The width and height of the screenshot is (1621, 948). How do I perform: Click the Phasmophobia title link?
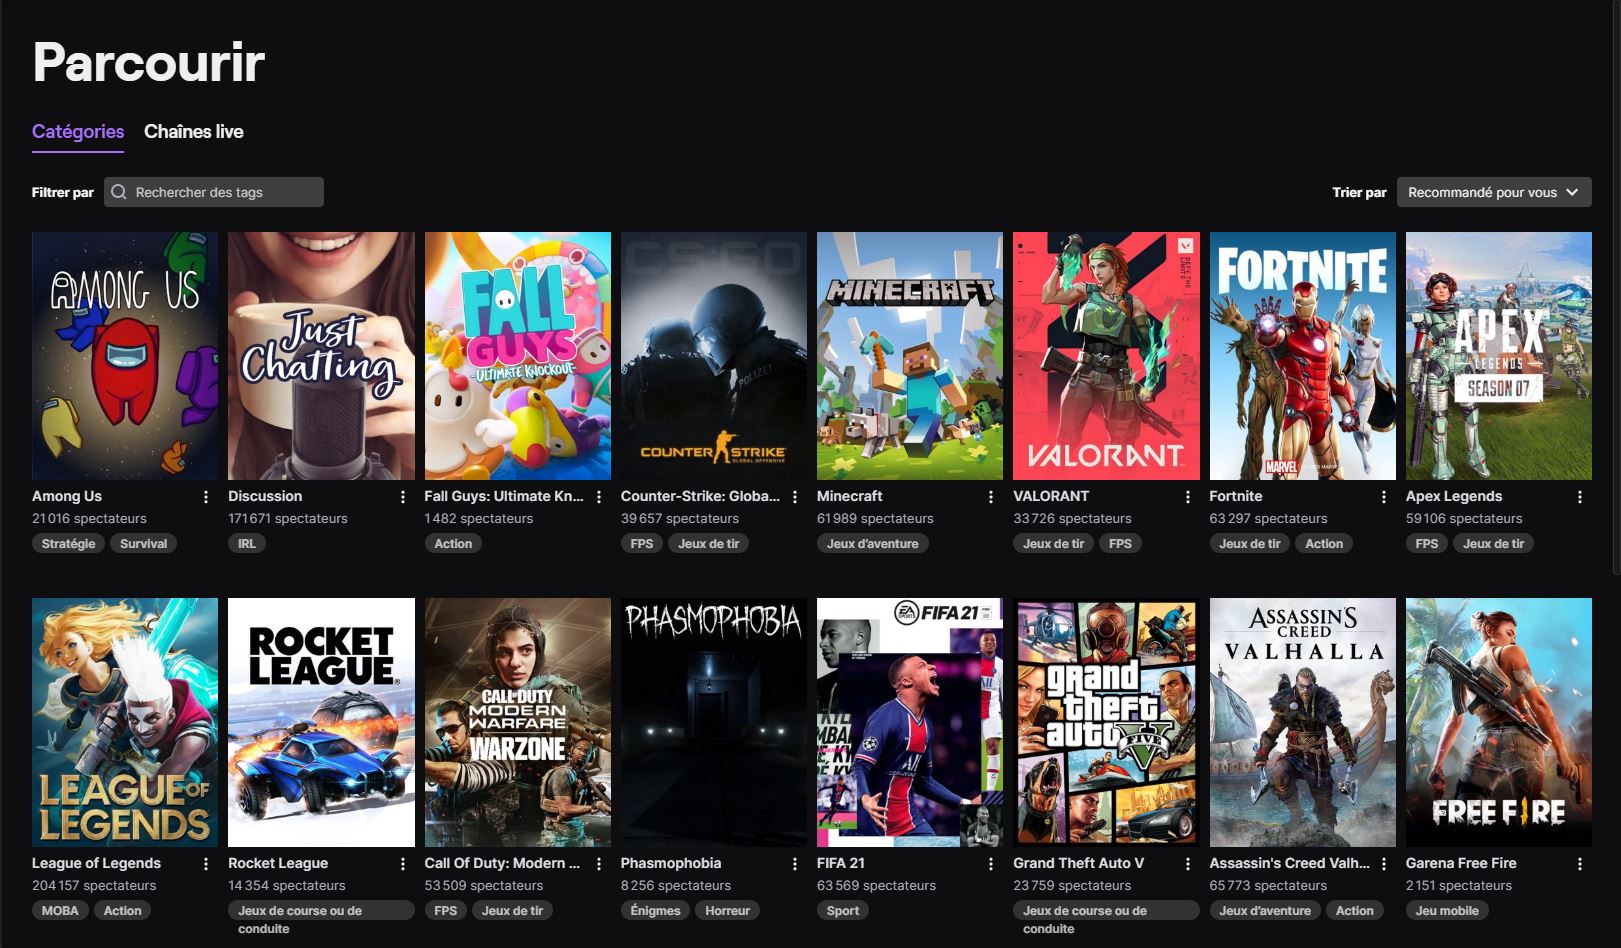[671, 863]
